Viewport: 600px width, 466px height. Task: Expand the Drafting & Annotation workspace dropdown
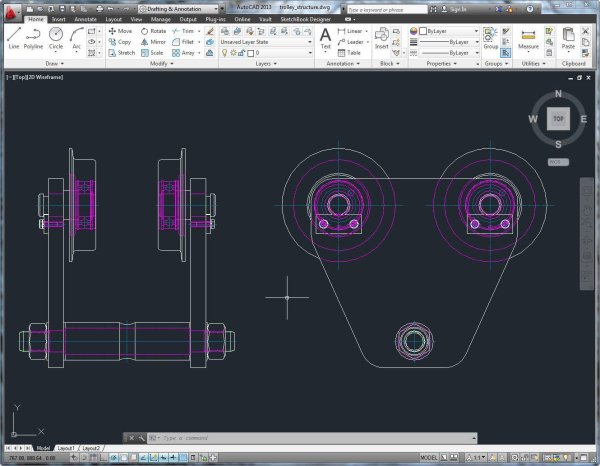tap(179, 8)
